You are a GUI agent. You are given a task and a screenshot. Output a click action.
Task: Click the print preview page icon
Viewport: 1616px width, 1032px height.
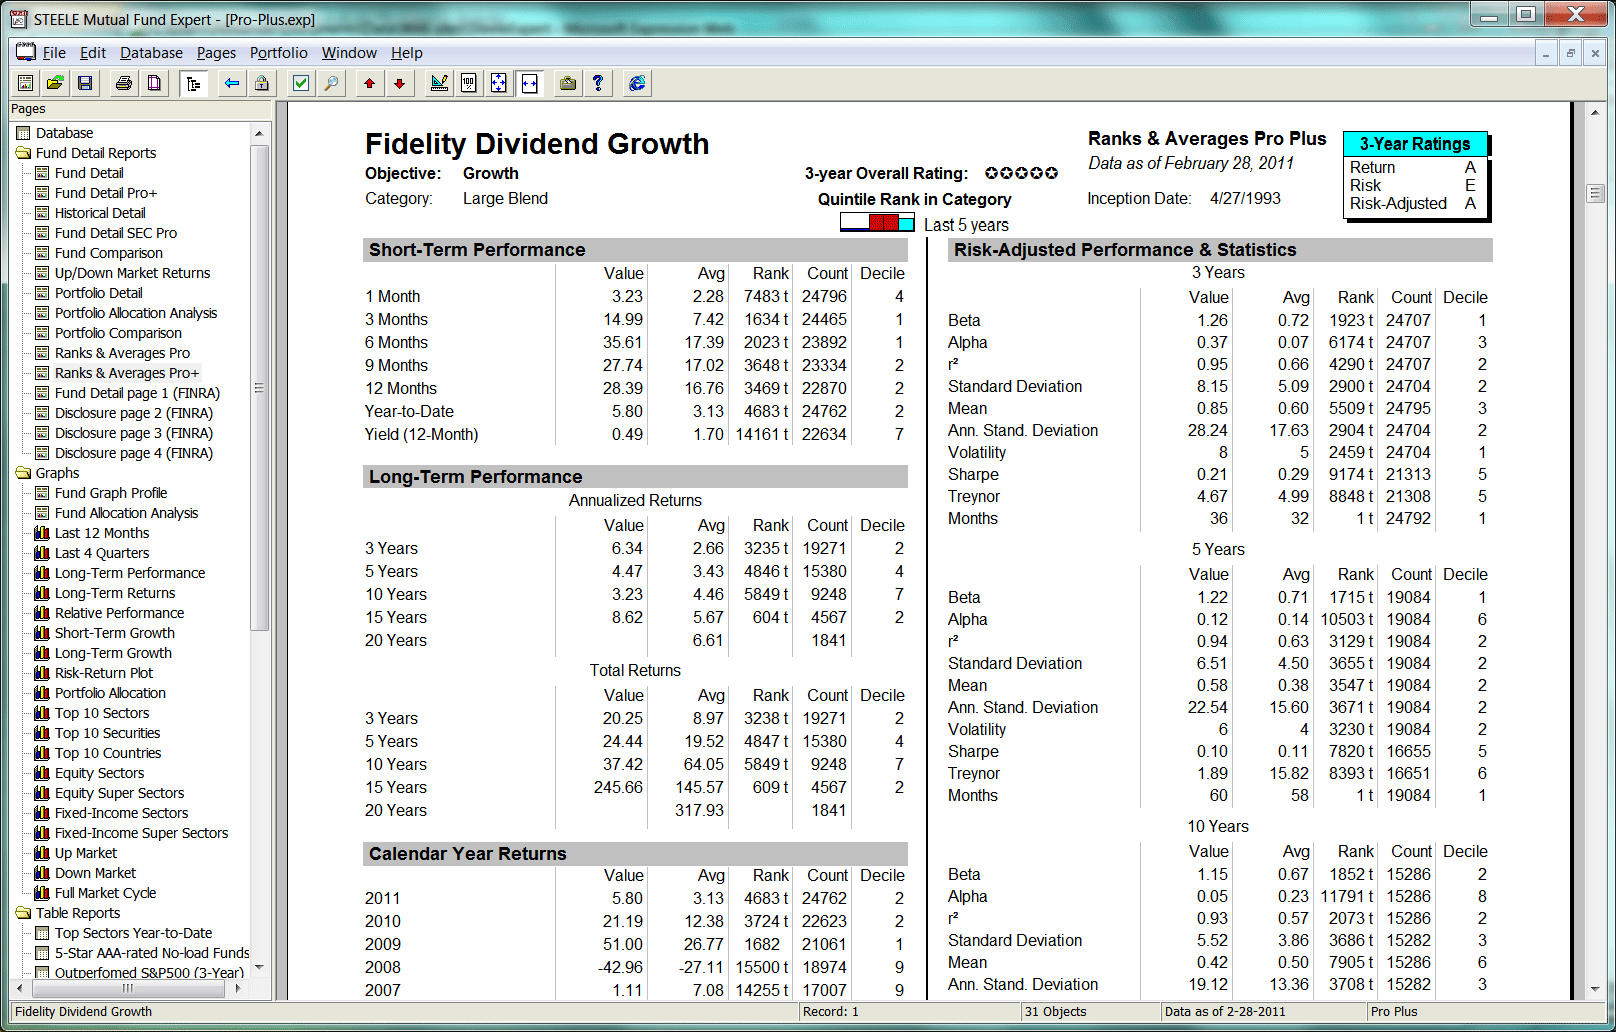tap(154, 84)
